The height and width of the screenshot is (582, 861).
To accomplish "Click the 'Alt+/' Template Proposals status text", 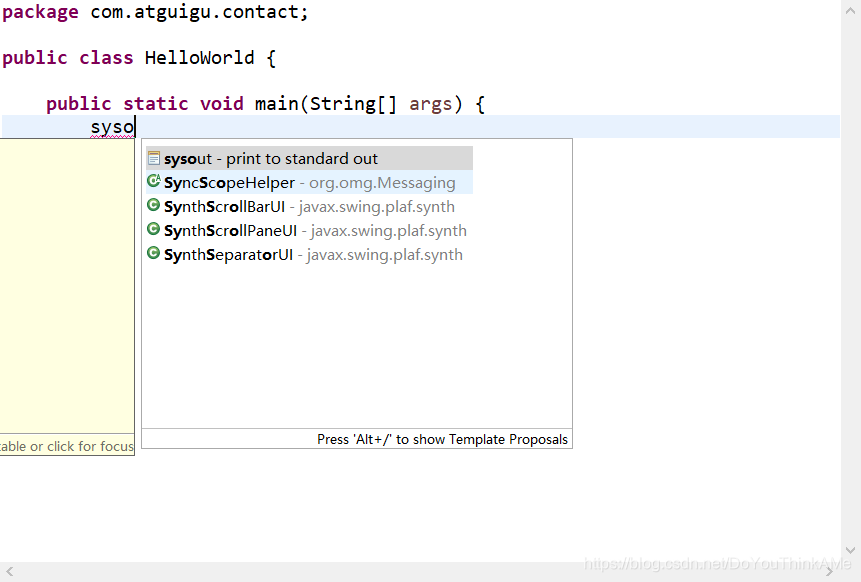I will click(x=442, y=439).
